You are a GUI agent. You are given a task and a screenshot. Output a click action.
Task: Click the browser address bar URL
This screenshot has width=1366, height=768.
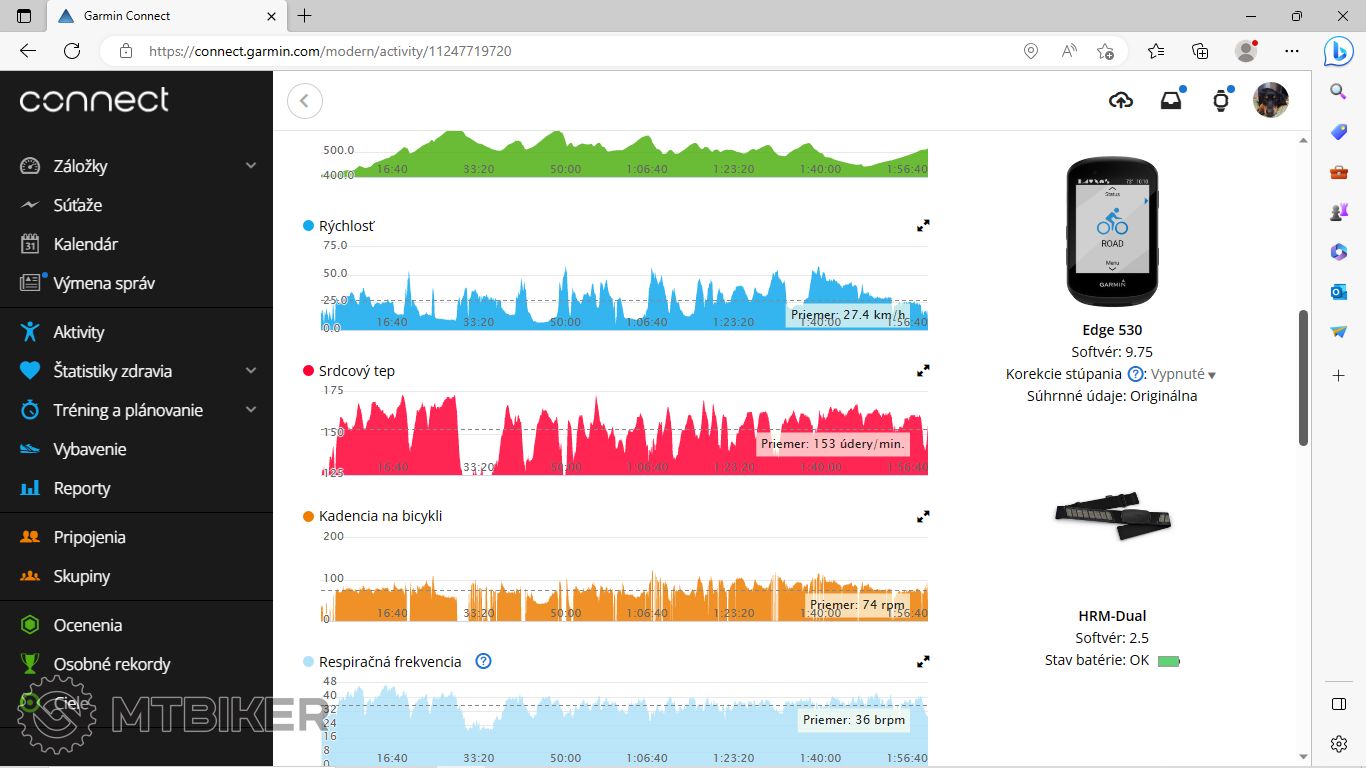[x=330, y=51]
